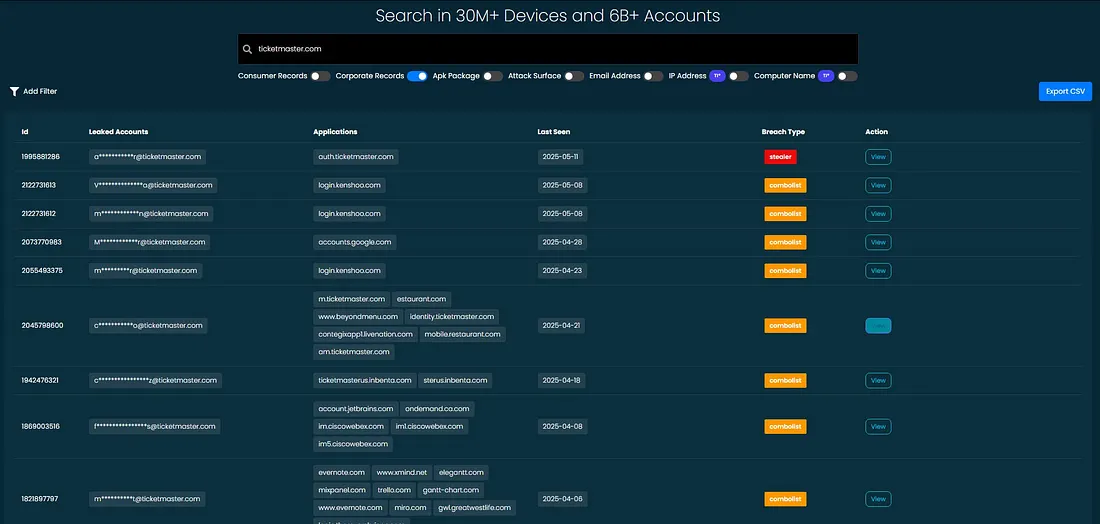Disable the Corporate Records switch
1100x524 pixels.
(x=417, y=76)
